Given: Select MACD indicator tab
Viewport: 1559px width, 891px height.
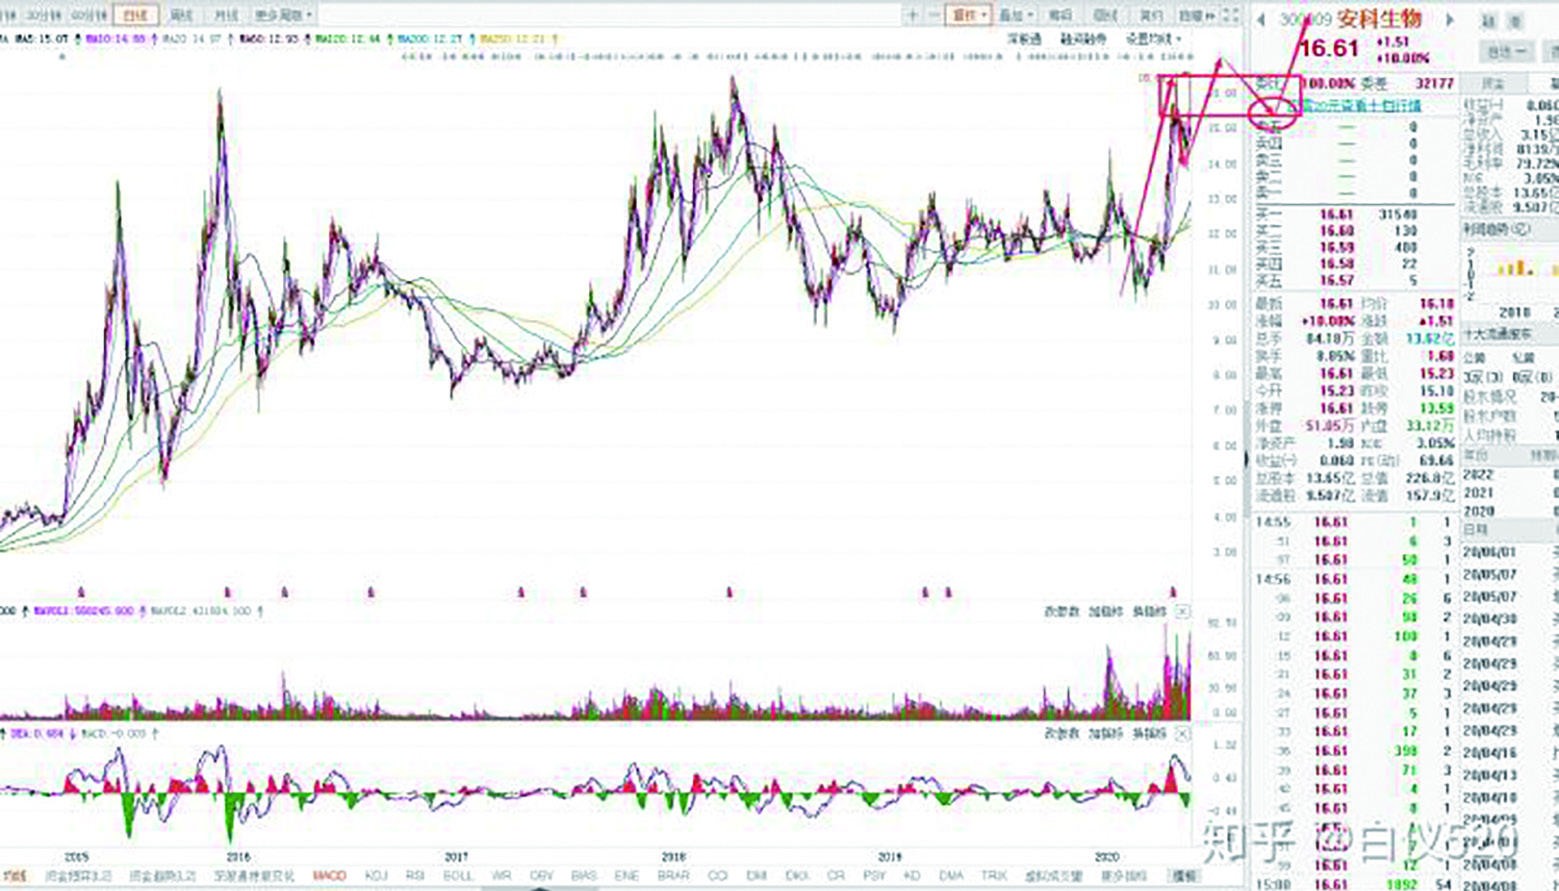Looking at the screenshot, I should 329,876.
